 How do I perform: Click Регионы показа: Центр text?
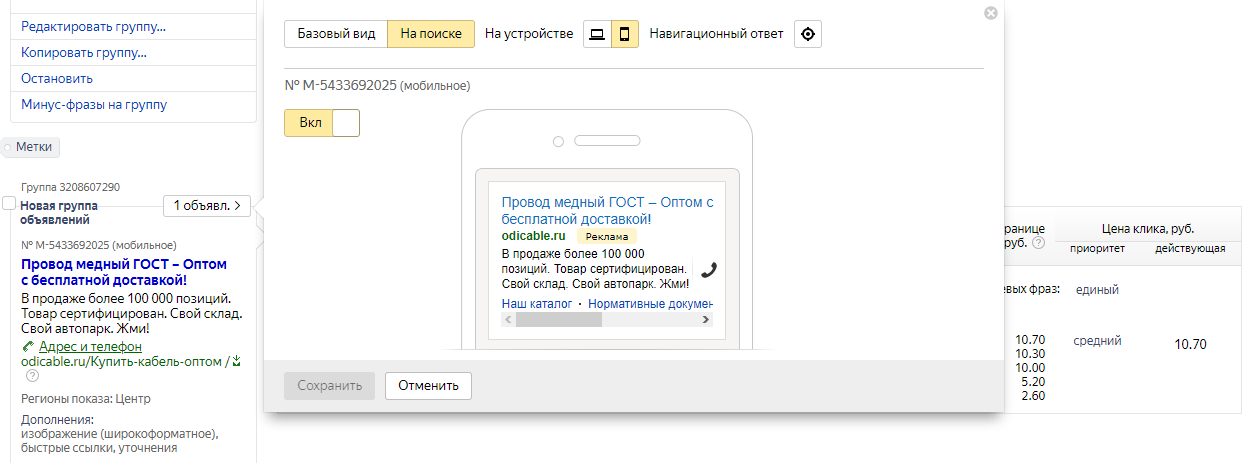(85, 398)
